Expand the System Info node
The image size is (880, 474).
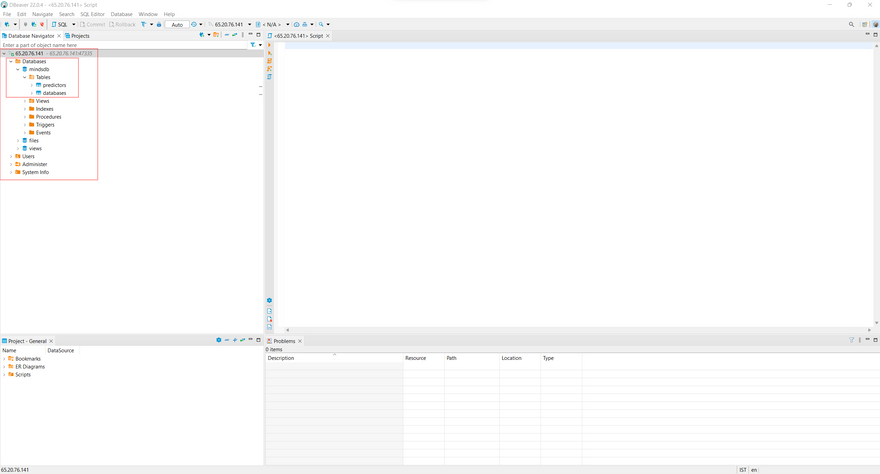coord(11,172)
